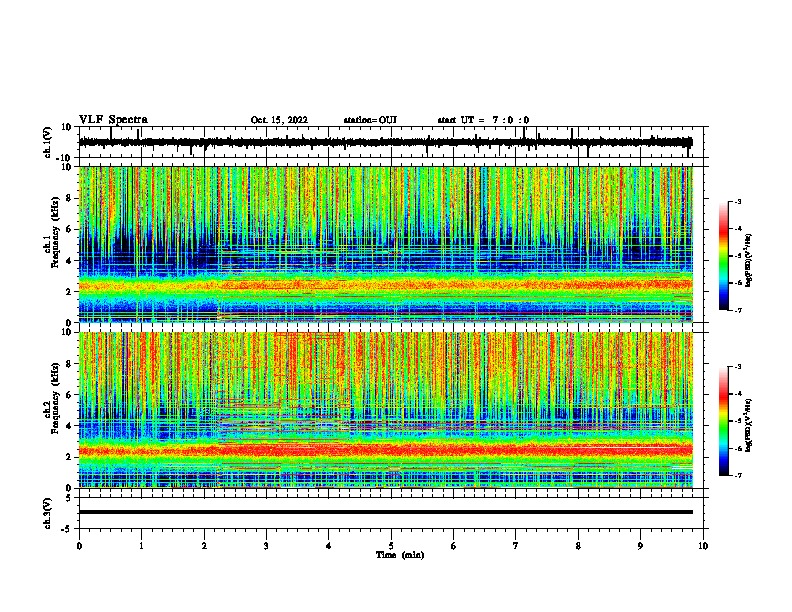Viewport: 792px width, 612px height.
Task: Click the 'start UT = 7:0:0' text
Action: point(483,120)
